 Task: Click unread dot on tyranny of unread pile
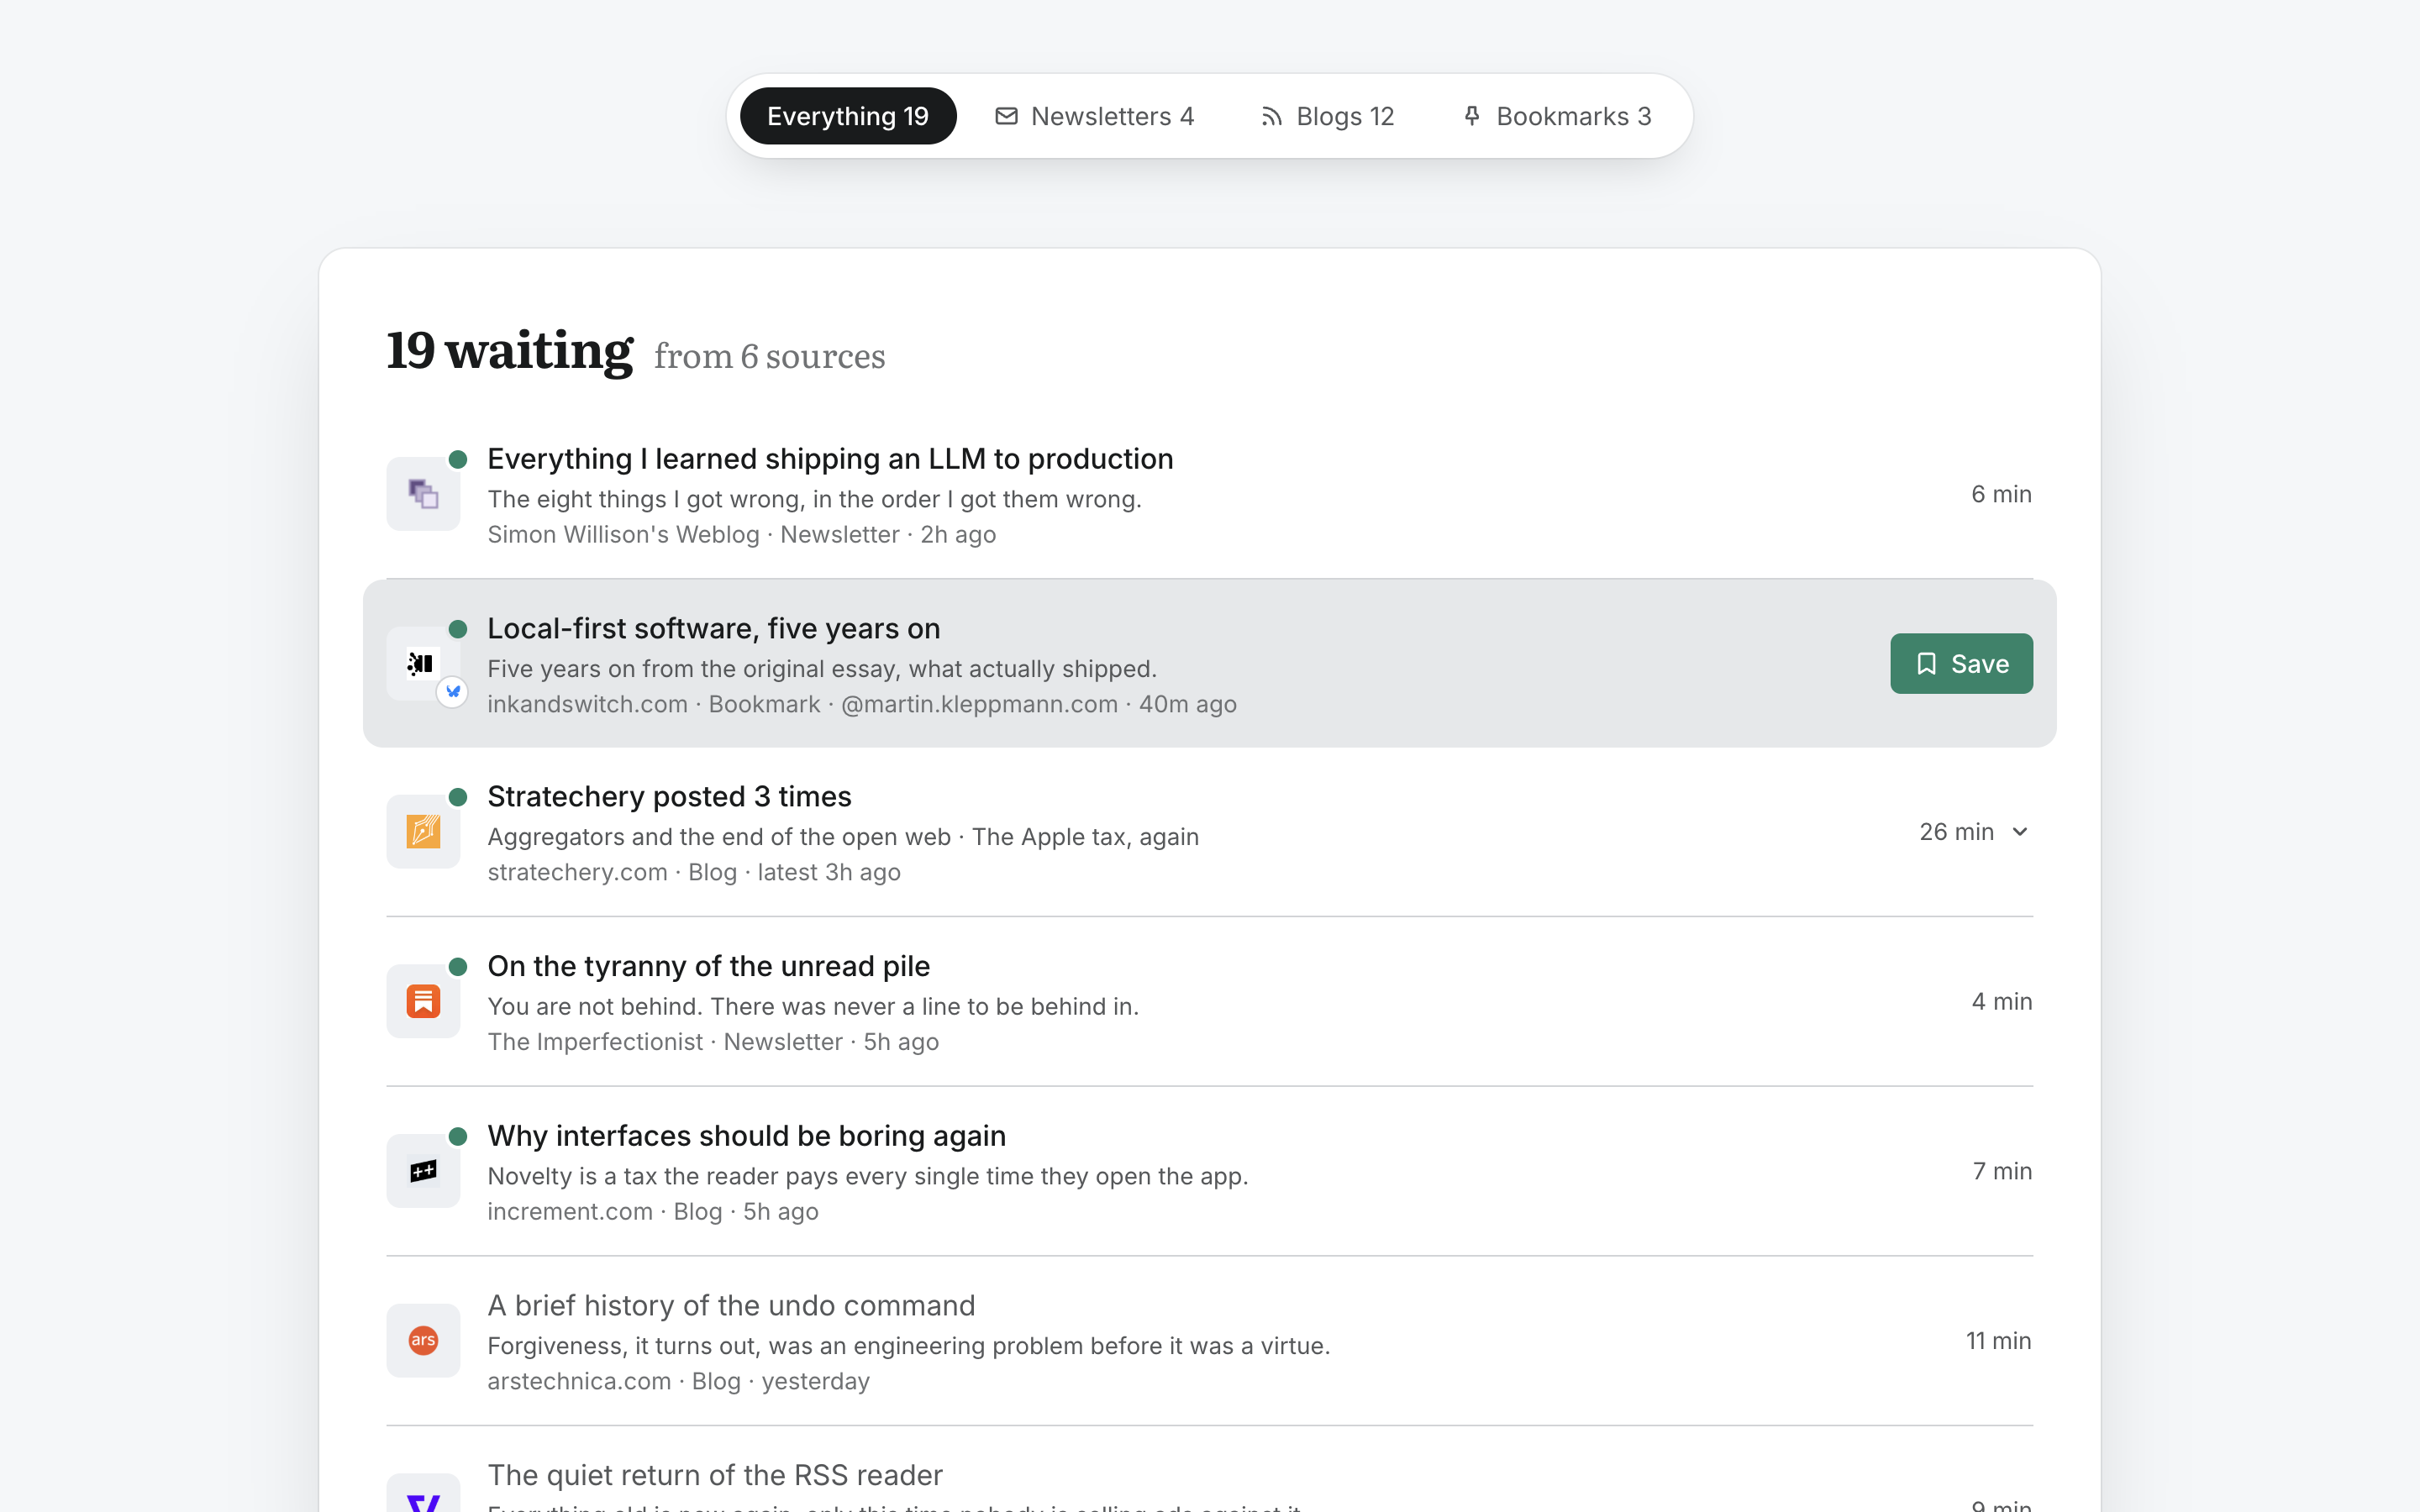pyautogui.click(x=458, y=966)
